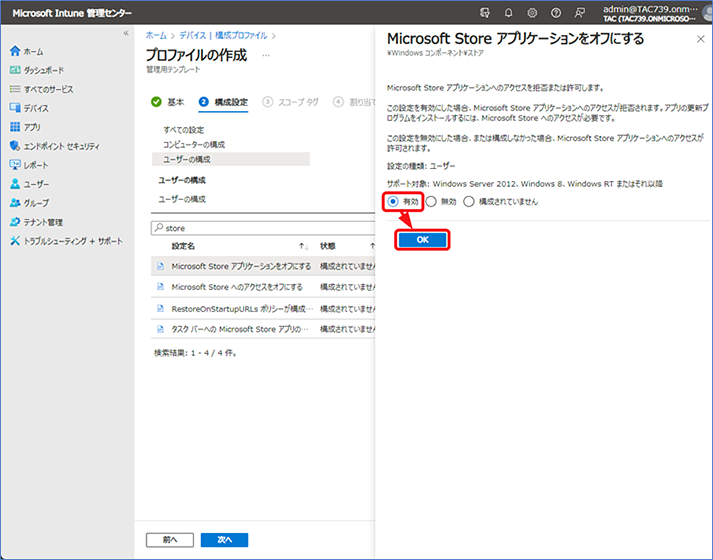Image resolution: width=713 pixels, height=560 pixels.
Task: Sort by the 状態 column header
Action: [x=327, y=246]
